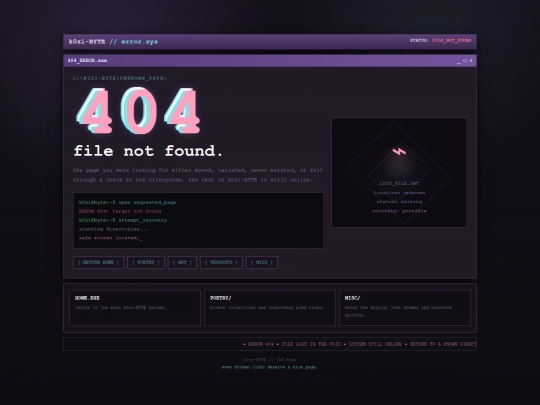This screenshot has width=540, height=405.
Task: Click the LOST_FILE.DAT label
Action: 399,184
